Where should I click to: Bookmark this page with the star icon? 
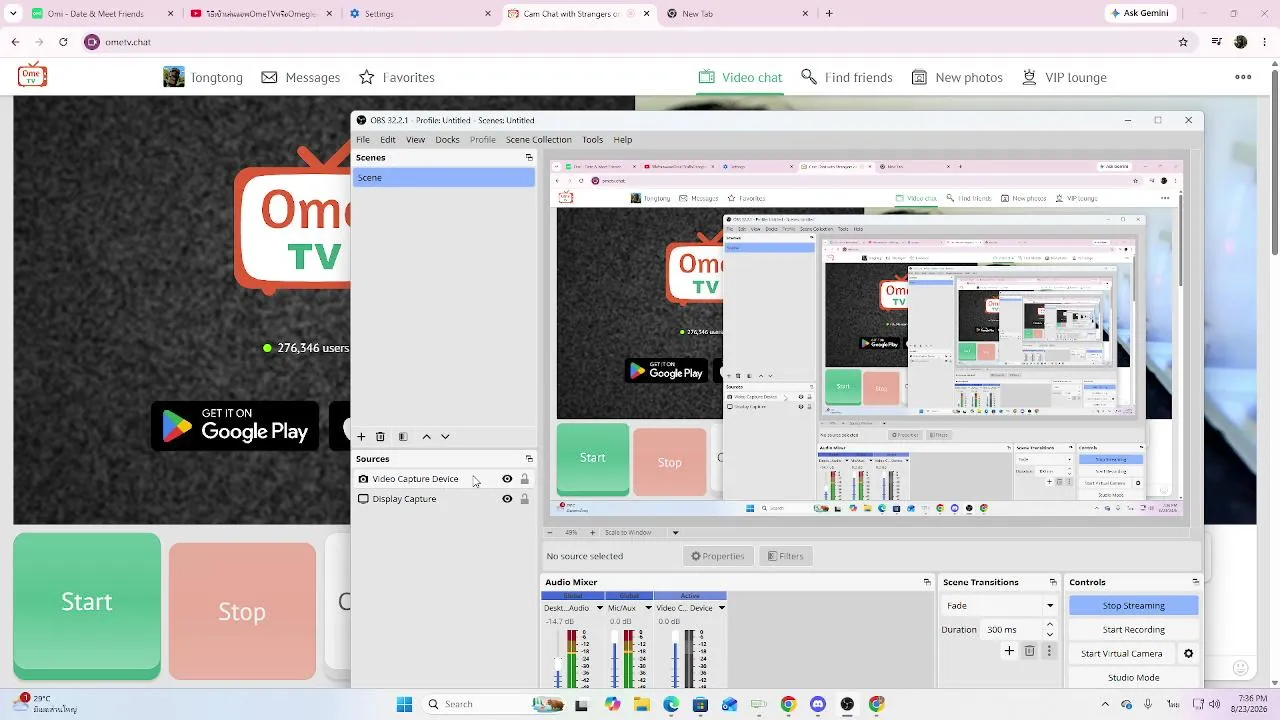(1183, 42)
